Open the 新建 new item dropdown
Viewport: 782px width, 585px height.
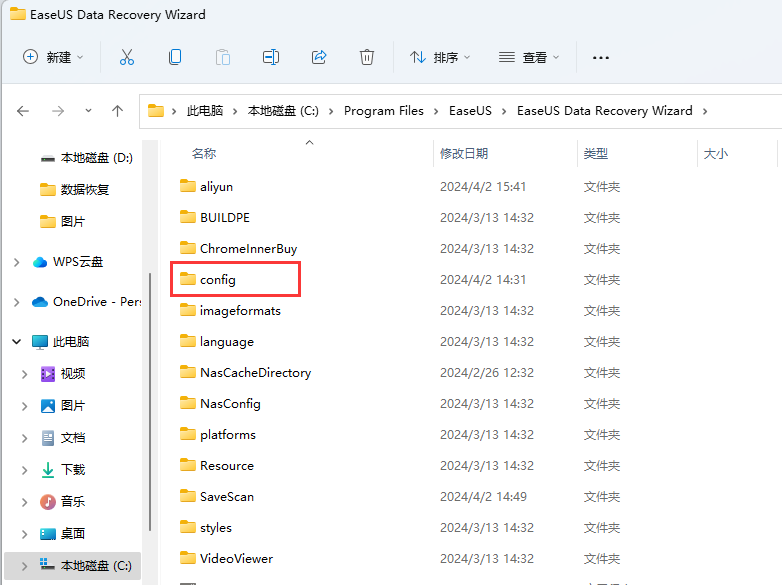pyautogui.click(x=53, y=57)
